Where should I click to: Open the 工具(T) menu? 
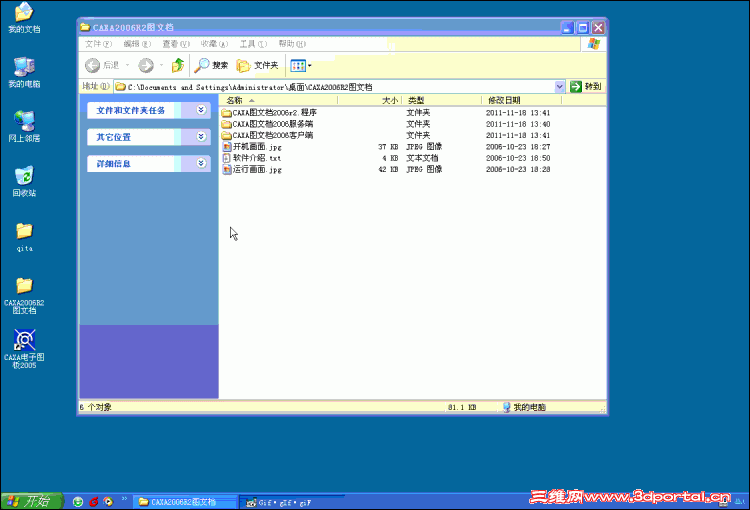253,44
